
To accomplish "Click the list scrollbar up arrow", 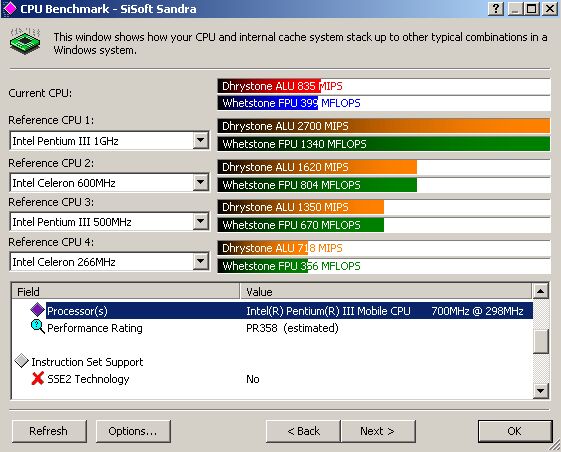I will [x=541, y=291].
